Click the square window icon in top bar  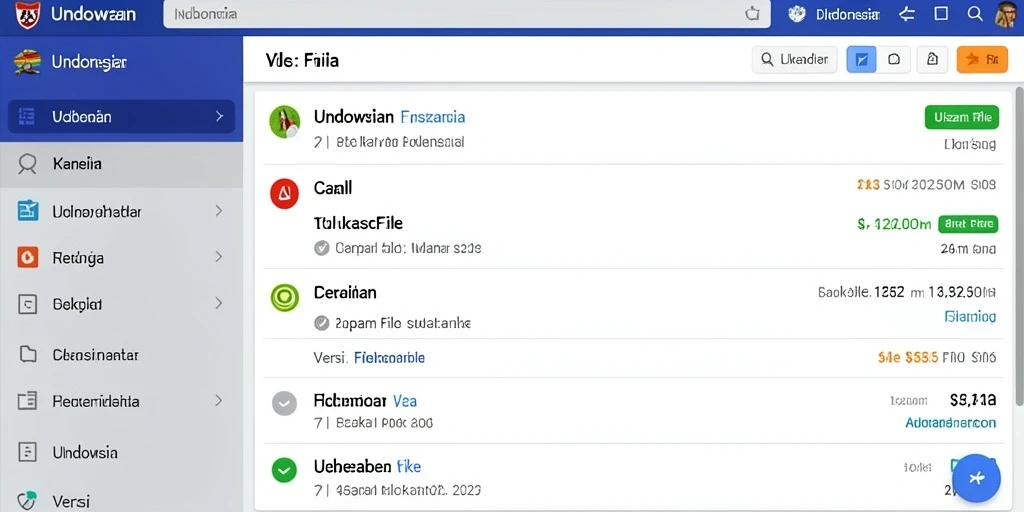click(x=941, y=14)
